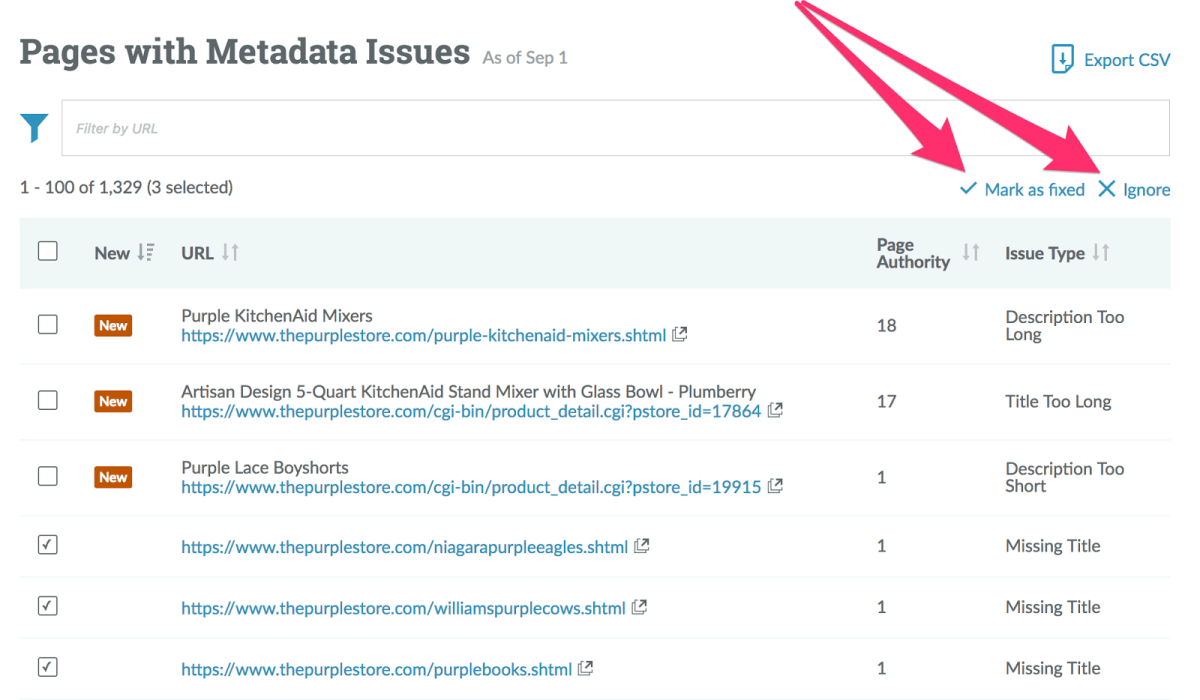Open the niagarapurpleeagles.shtml URL link
1200x700 pixels.
(405, 547)
